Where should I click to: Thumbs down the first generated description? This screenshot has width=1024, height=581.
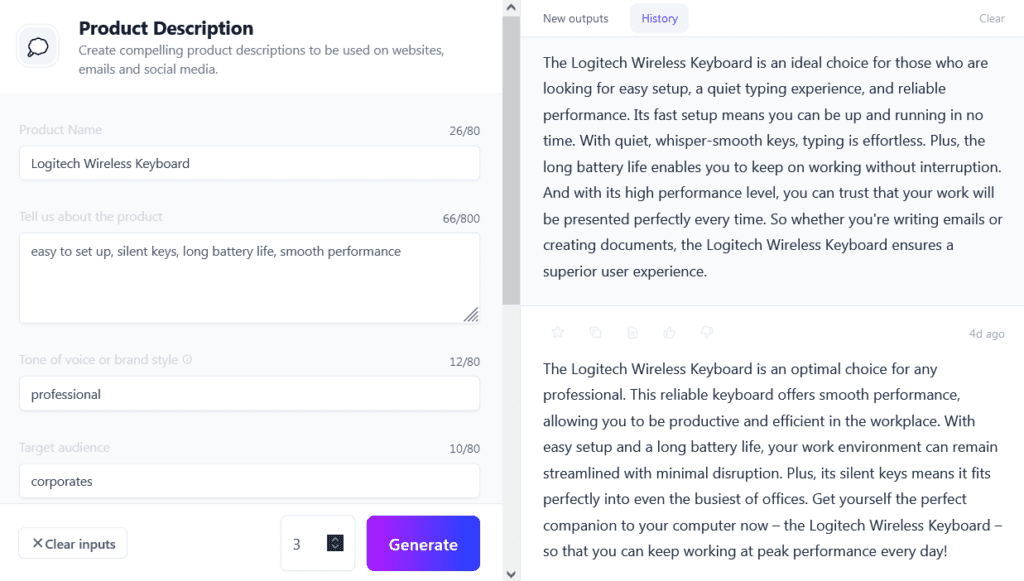pyautogui.click(x=705, y=332)
